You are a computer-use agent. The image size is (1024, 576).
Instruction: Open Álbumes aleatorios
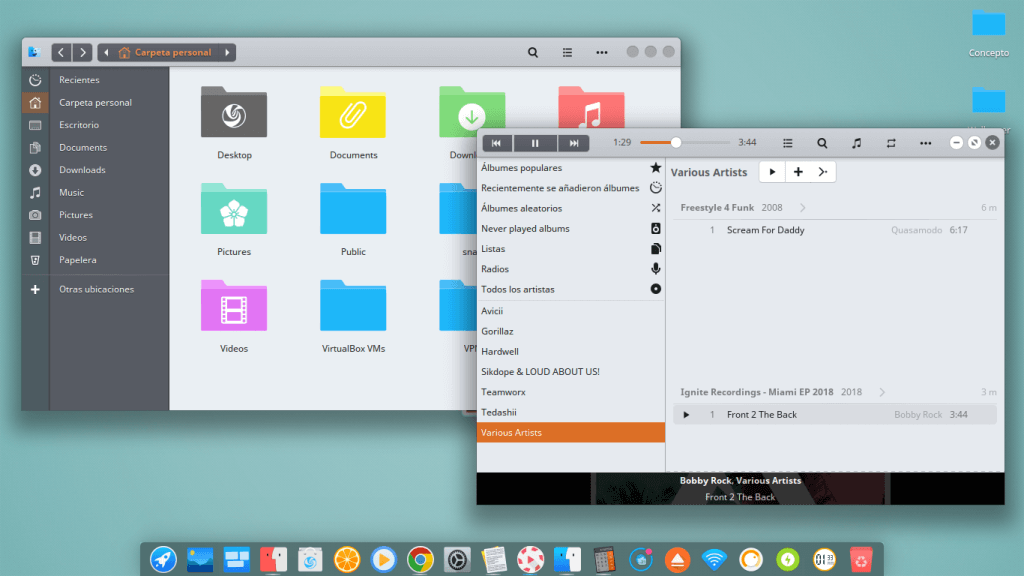tap(571, 208)
